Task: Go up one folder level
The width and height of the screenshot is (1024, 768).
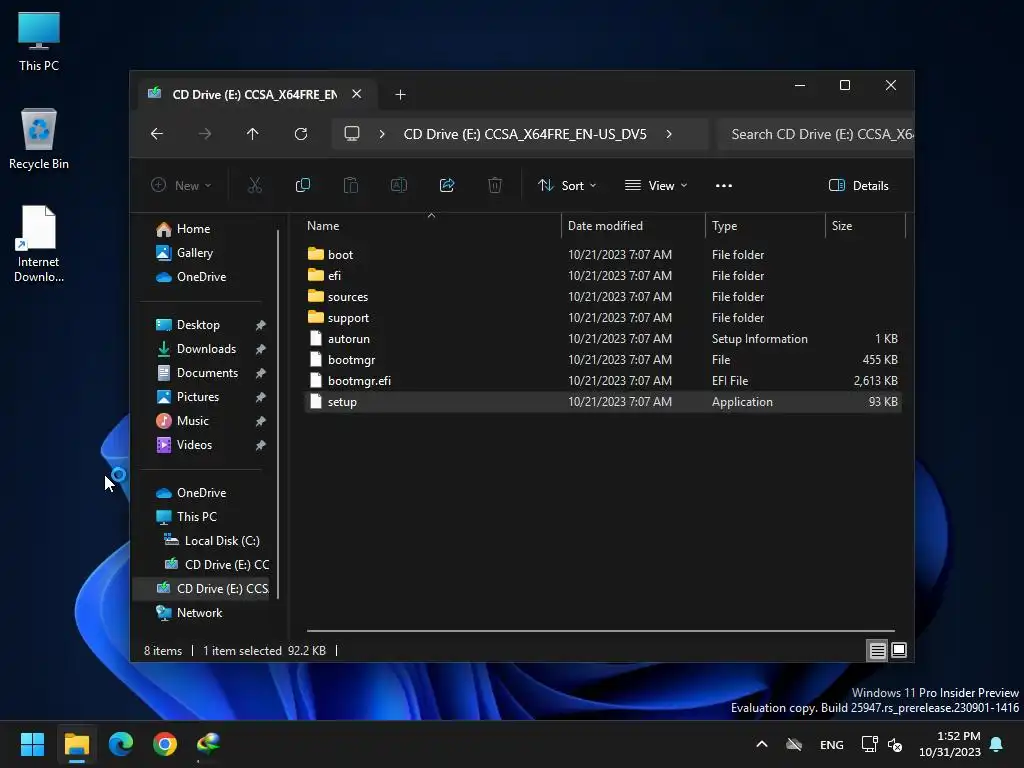Action: coord(253,134)
